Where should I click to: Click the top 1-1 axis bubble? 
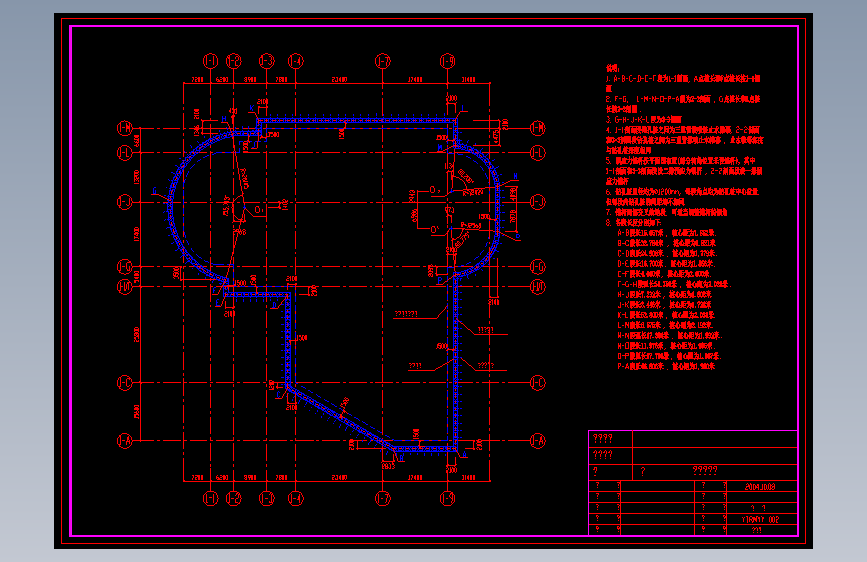[211, 61]
